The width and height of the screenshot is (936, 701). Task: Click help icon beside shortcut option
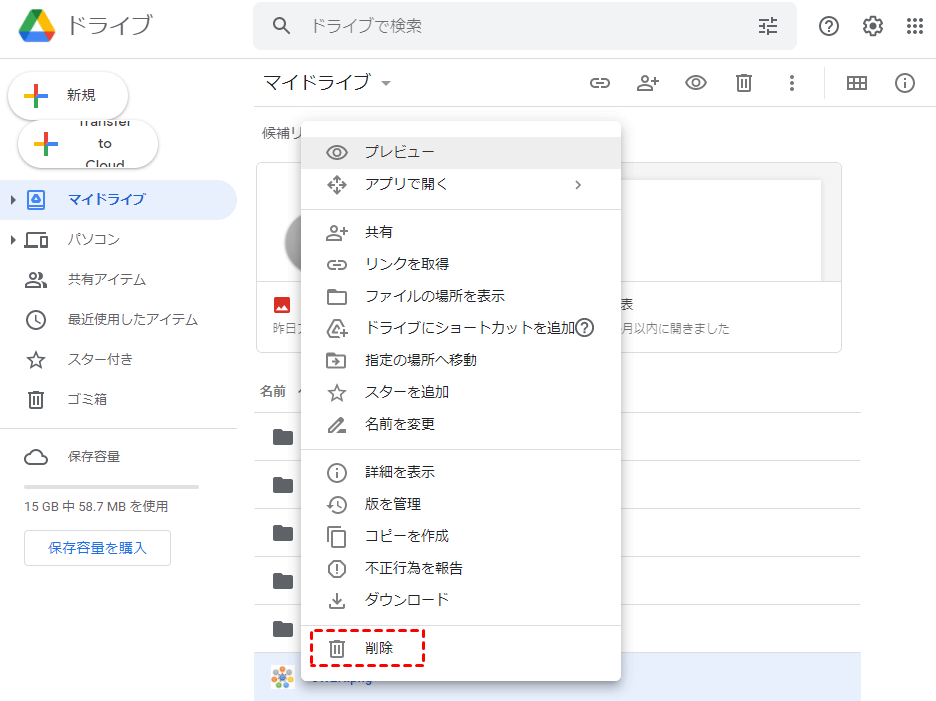tap(584, 328)
